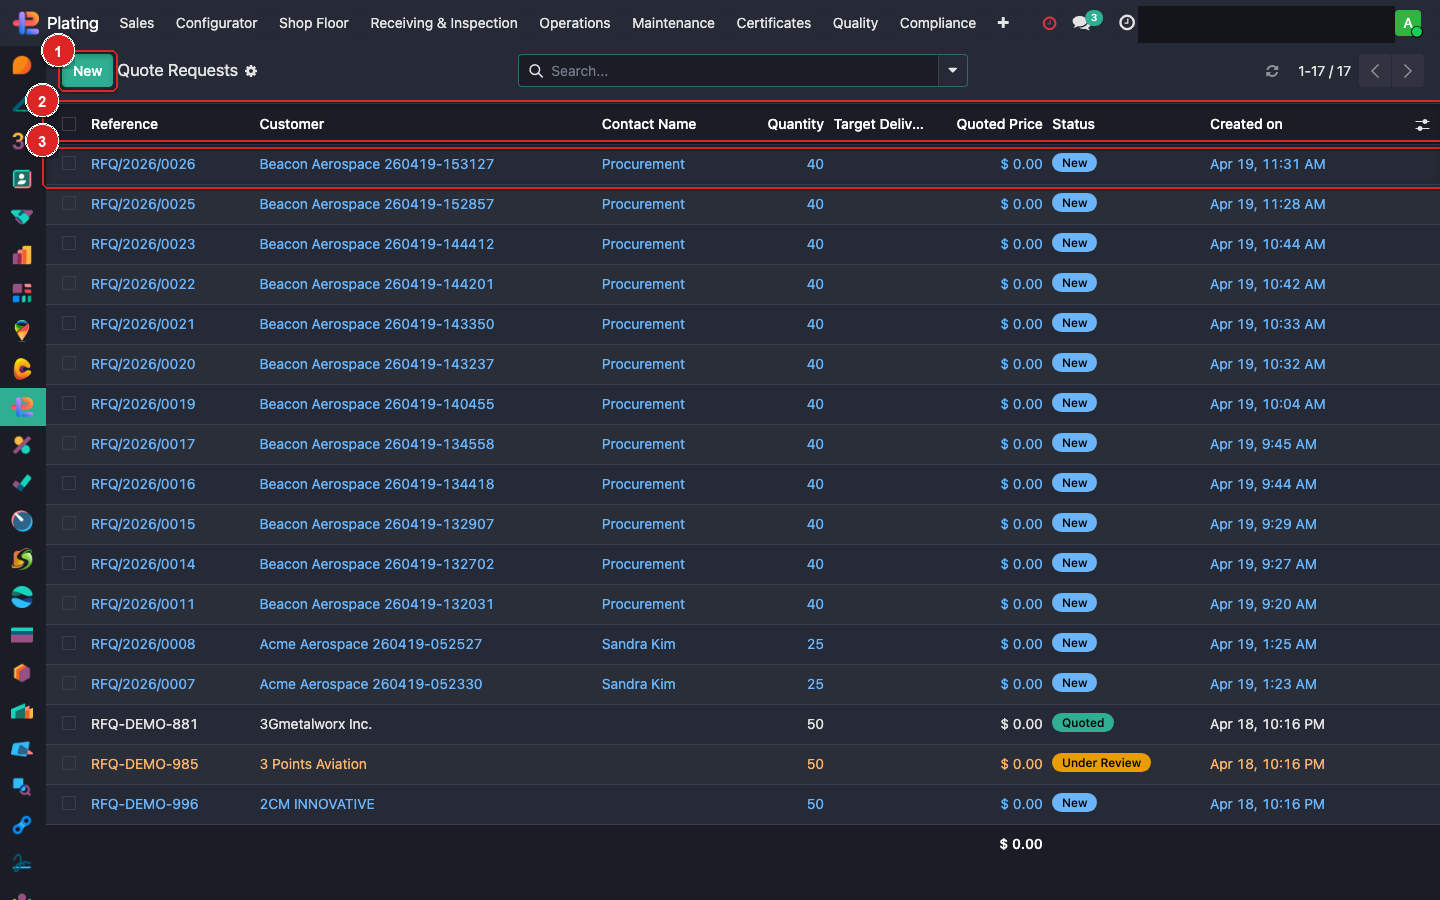1440x900 pixels.
Task: Click the clock activities icon in top bar
Action: 1127,23
